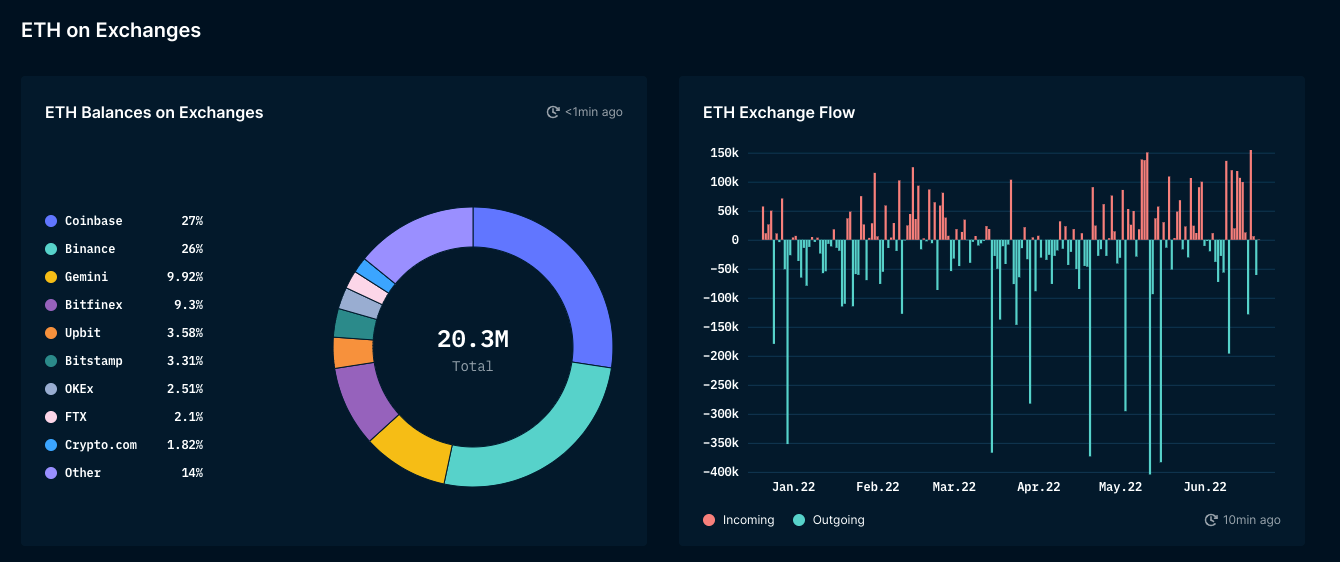The image size is (1340, 562).
Task: Click the 20.3M Total donut center
Action: point(473,349)
